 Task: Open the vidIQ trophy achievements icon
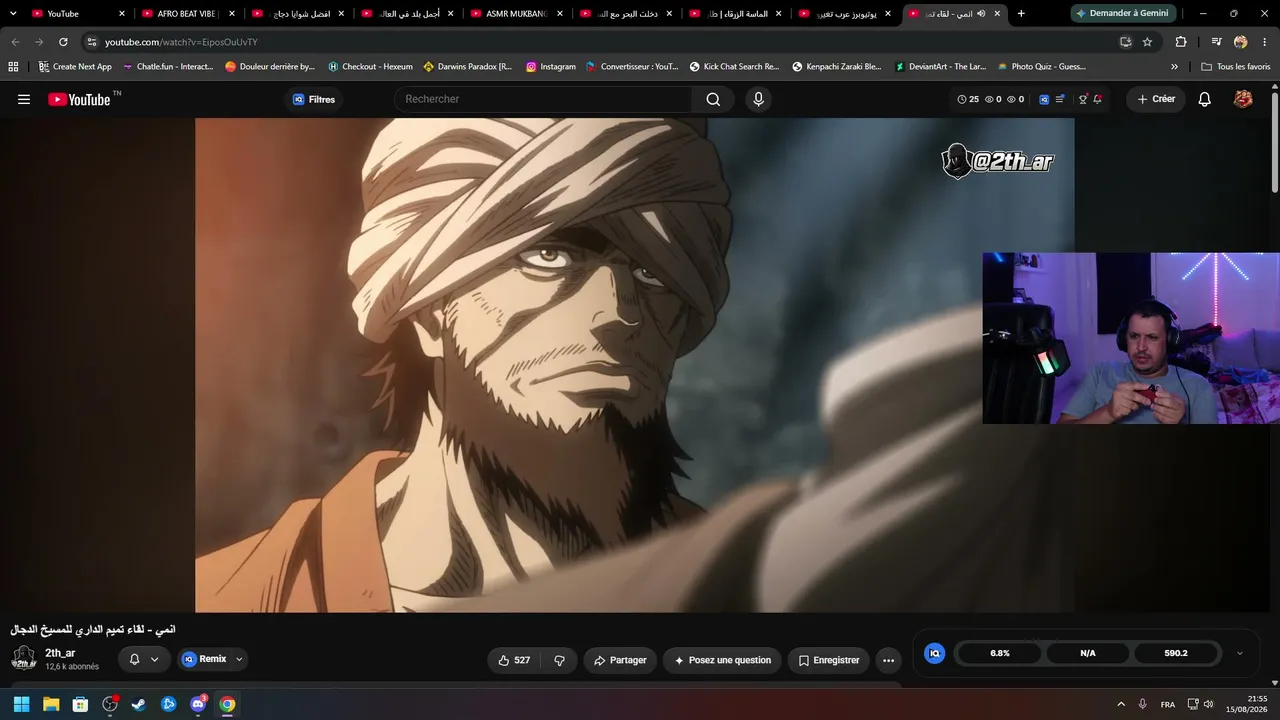pyautogui.click(x=1082, y=99)
